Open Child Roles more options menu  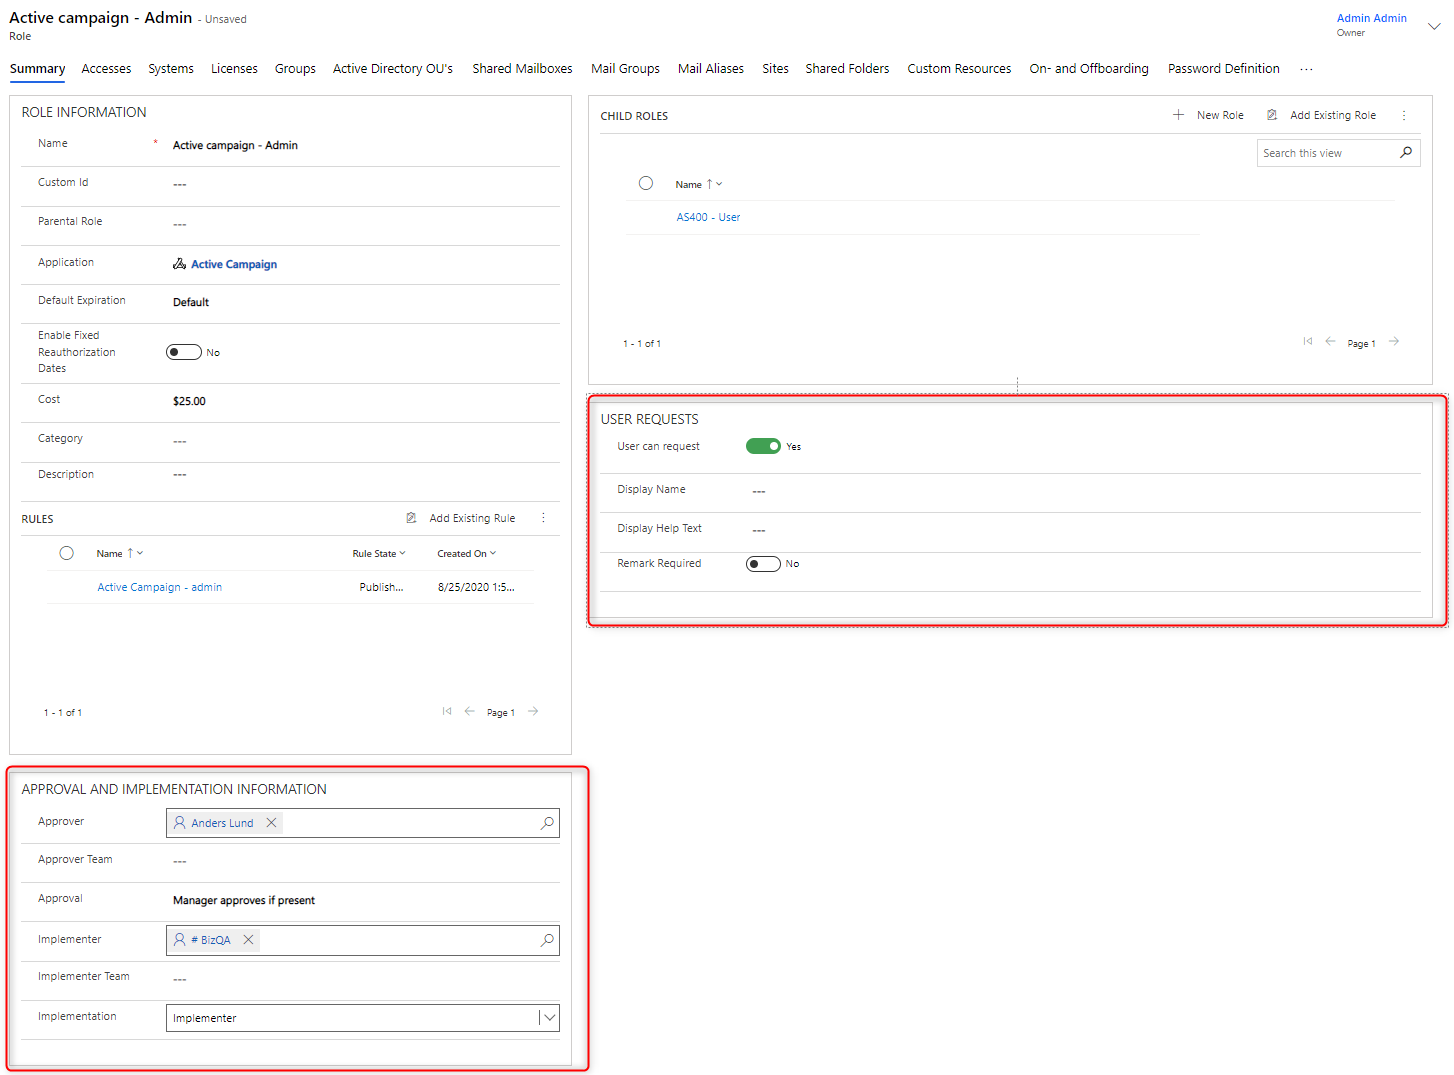tap(1404, 115)
